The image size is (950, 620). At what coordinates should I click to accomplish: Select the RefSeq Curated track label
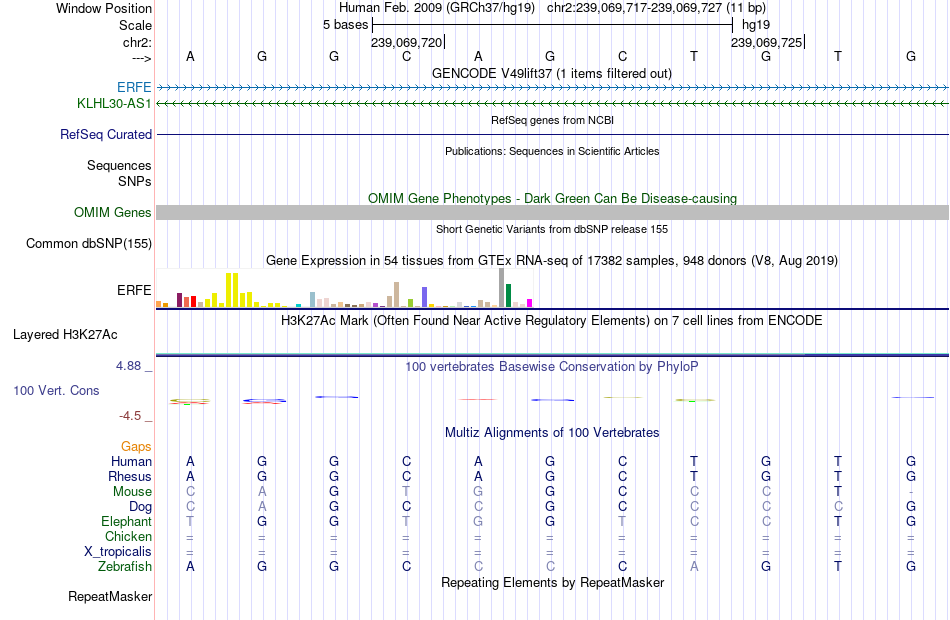106,135
